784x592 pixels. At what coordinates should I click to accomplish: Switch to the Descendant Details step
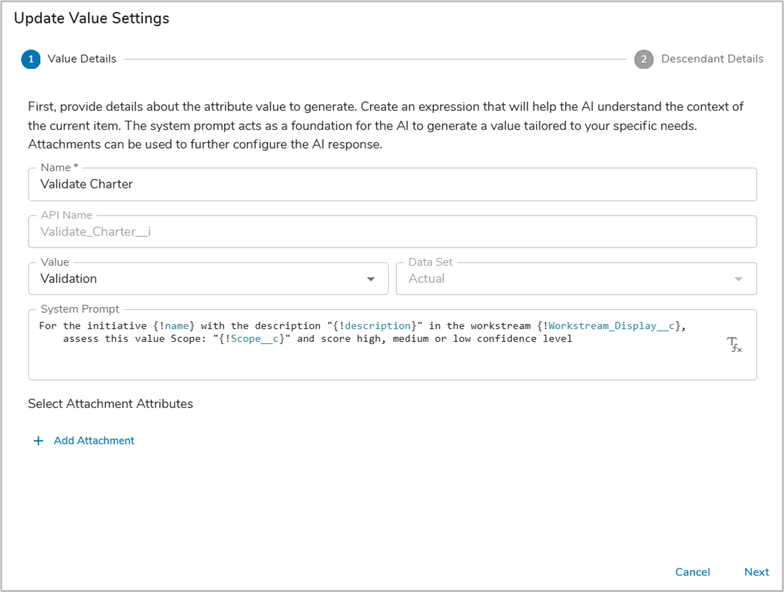pos(711,59)
